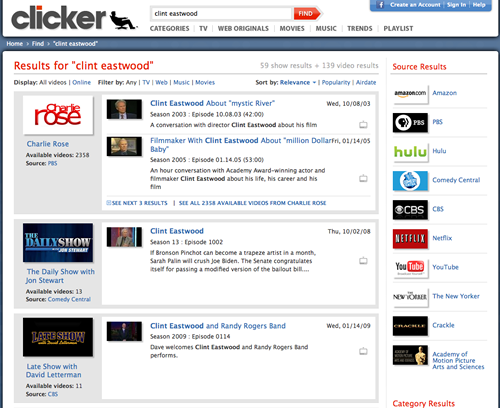Click the Help link
Screen dimensions: 500x408
(479, 5)
